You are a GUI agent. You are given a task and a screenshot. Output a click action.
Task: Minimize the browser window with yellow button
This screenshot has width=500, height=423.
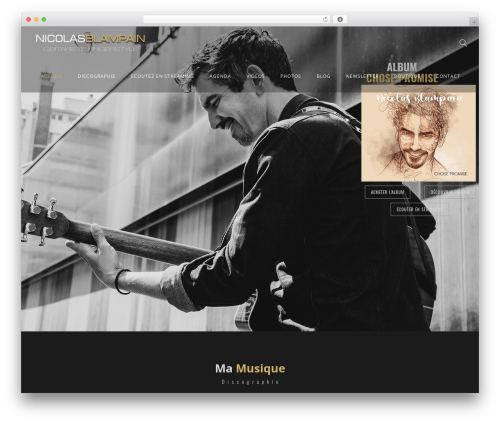click(36, 20)
